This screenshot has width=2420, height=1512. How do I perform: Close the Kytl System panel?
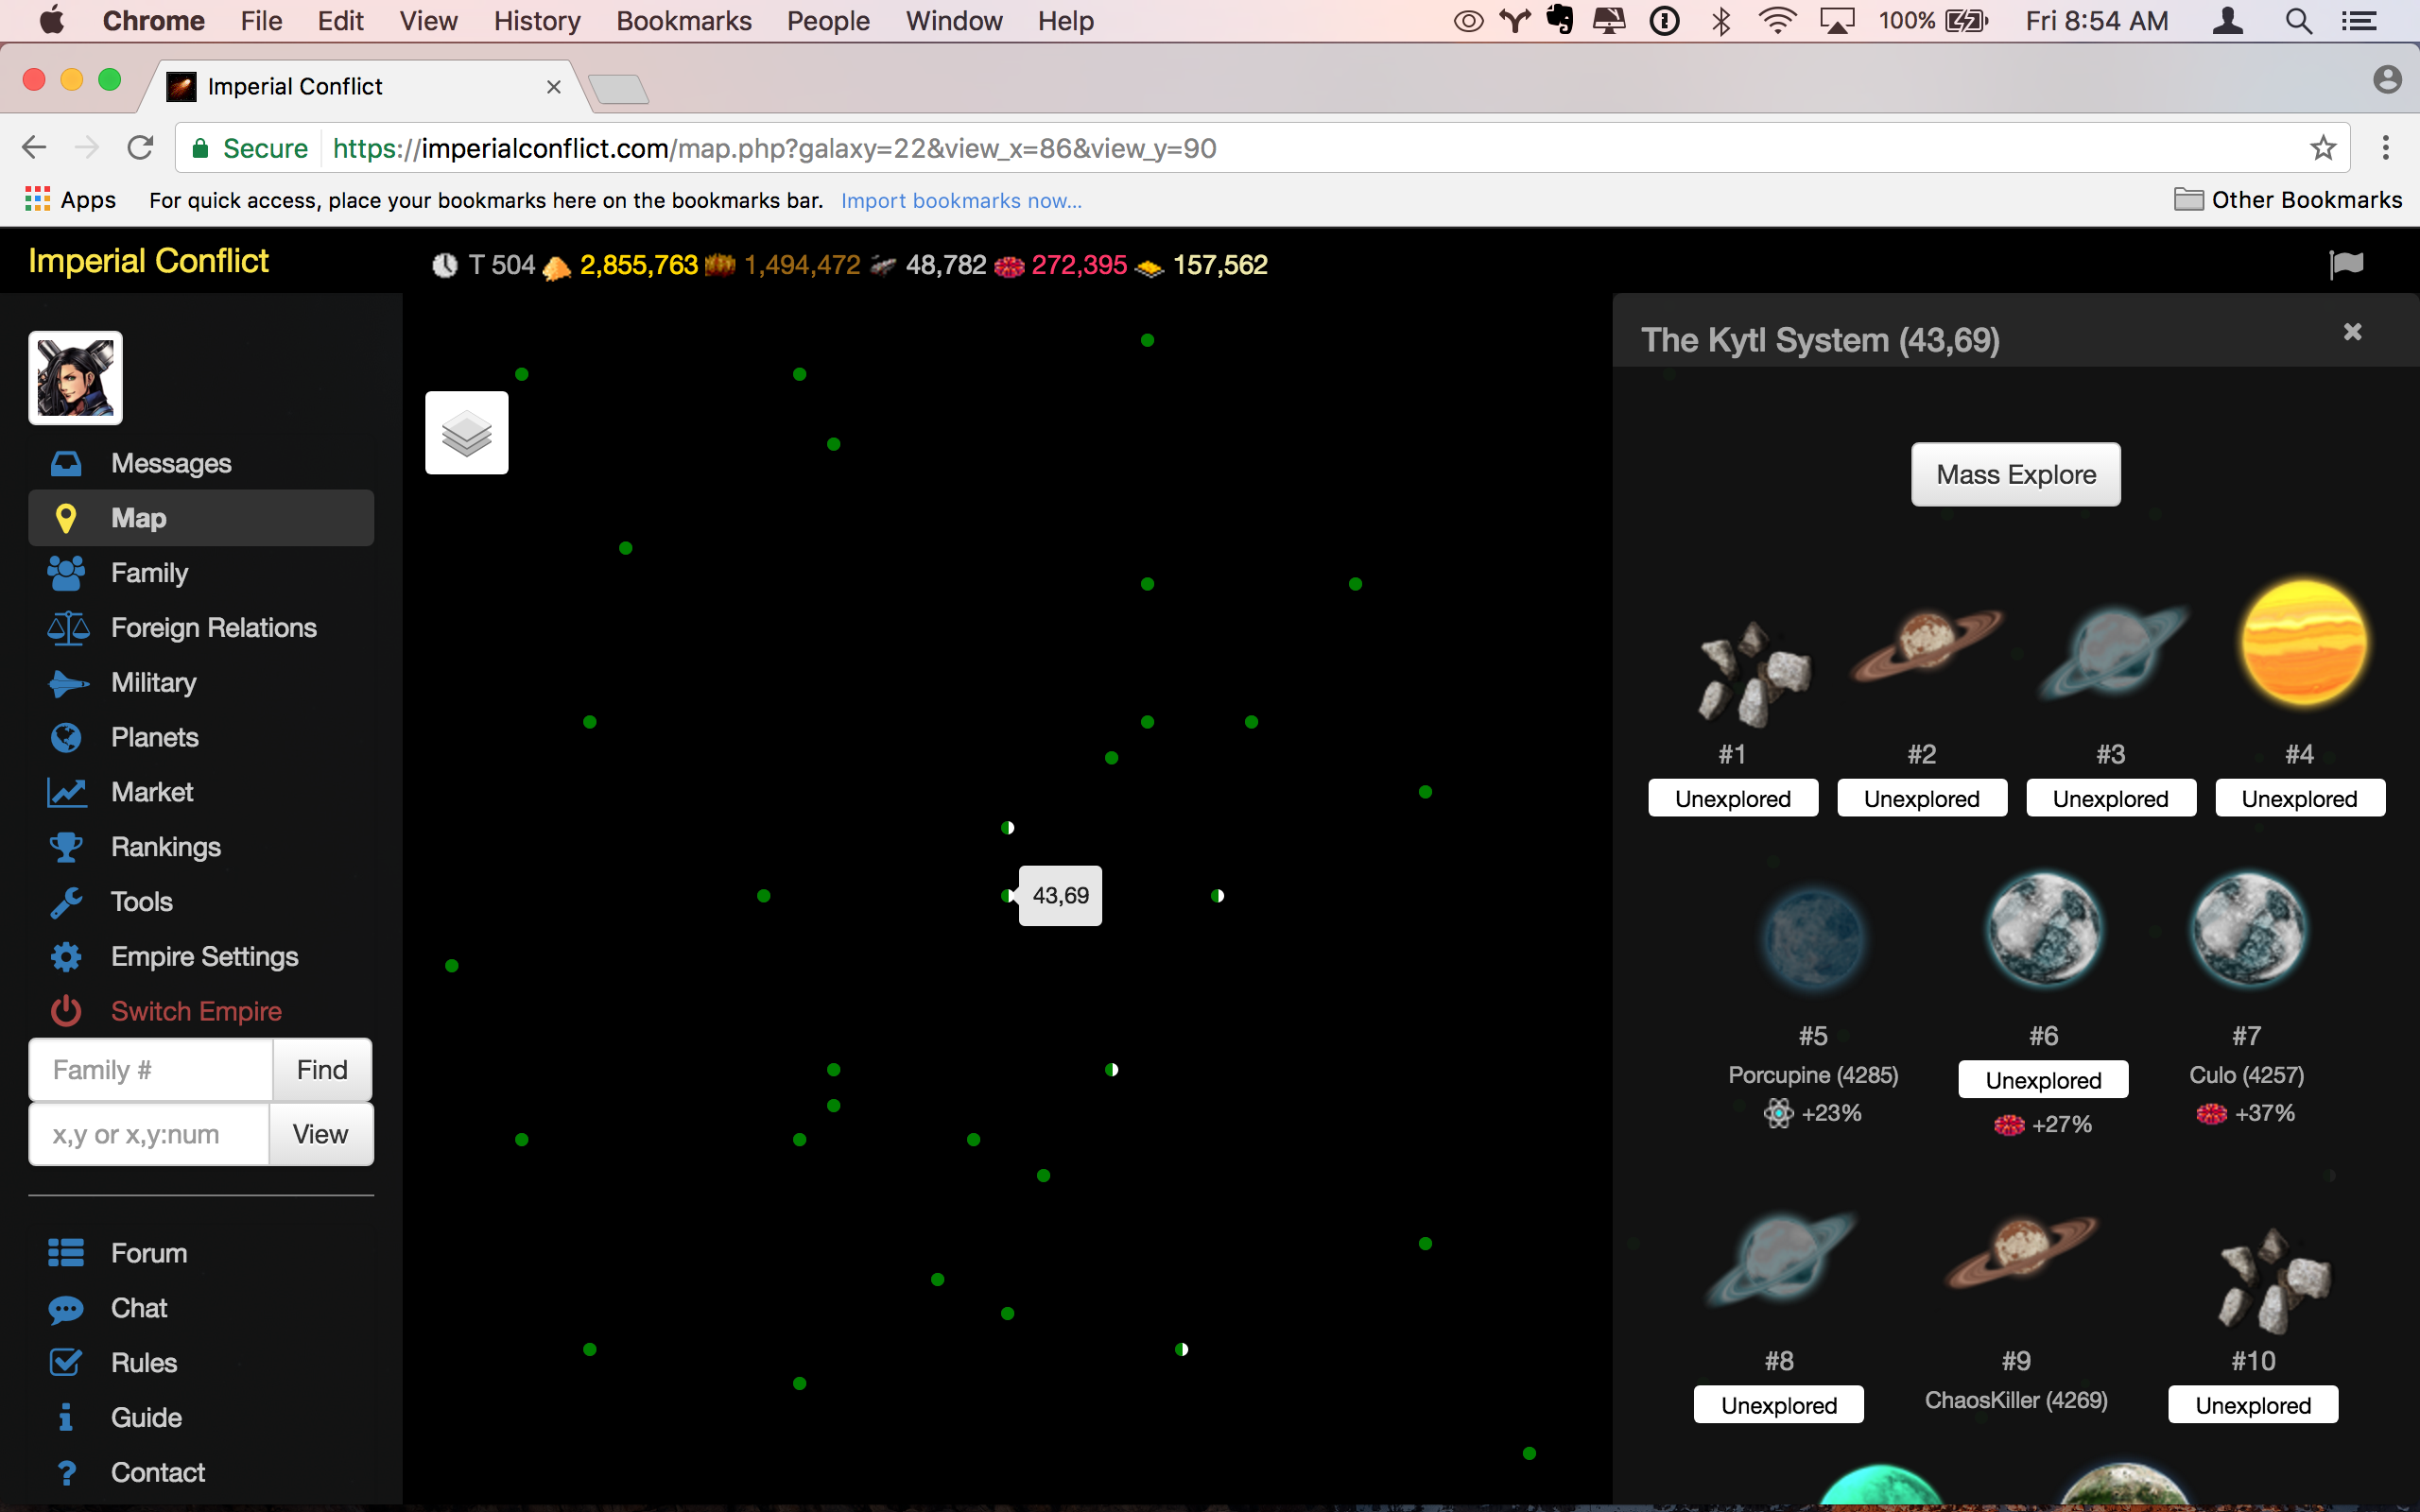pyautogui.click(x=2353, y=331)
